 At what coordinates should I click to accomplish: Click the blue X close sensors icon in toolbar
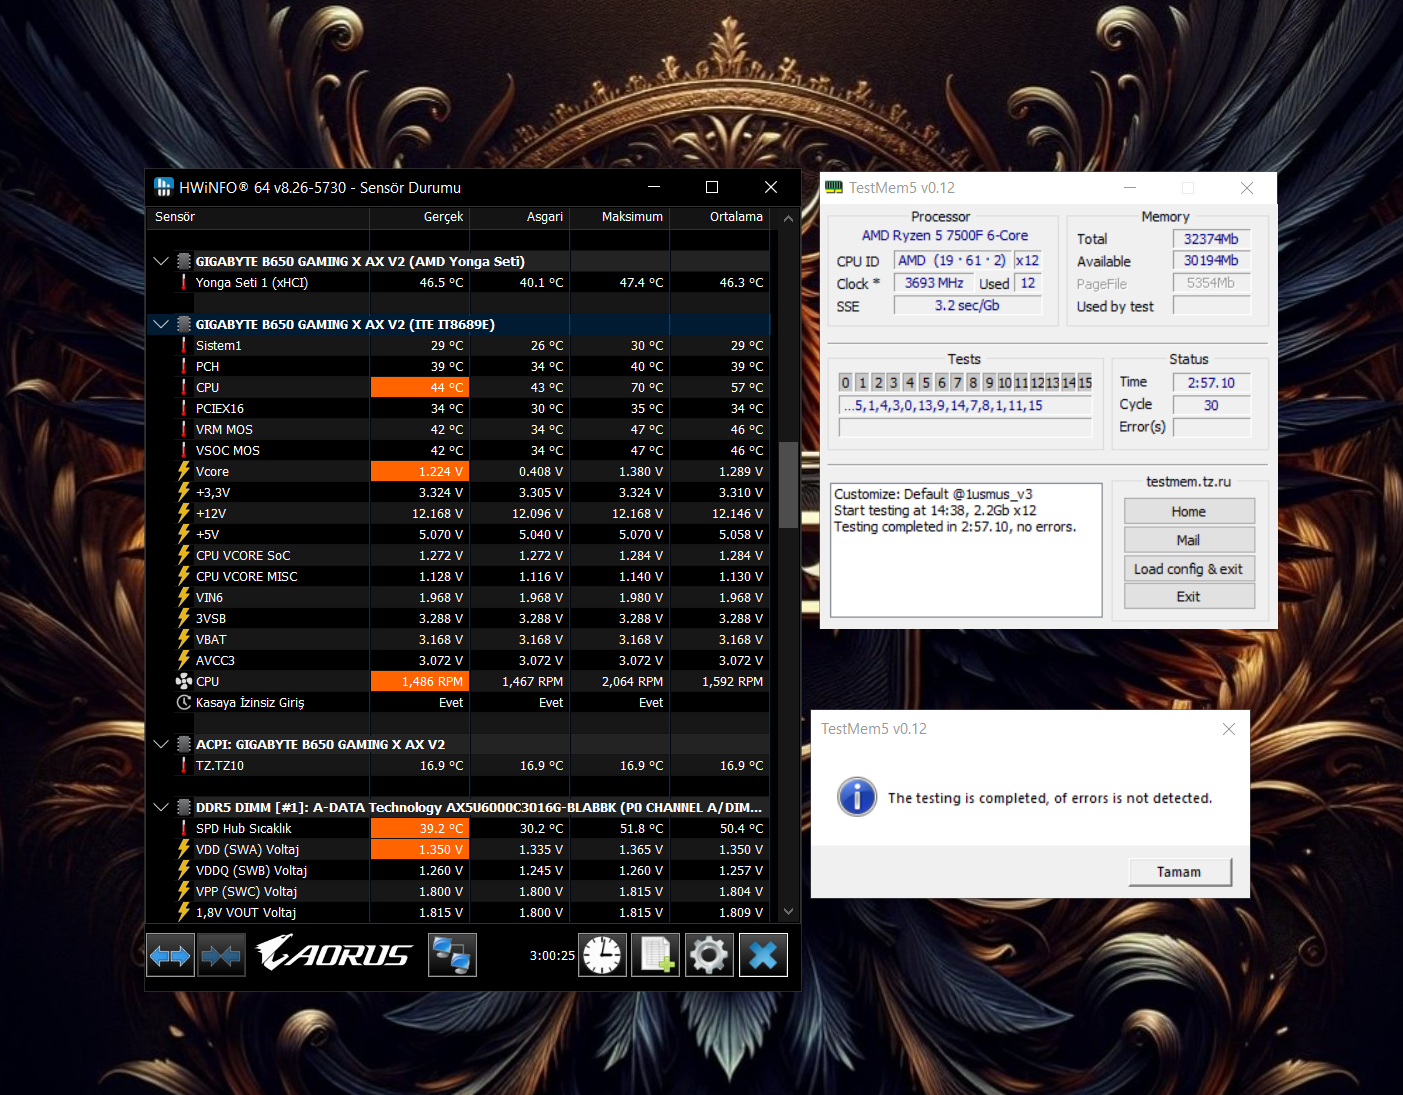763,955
